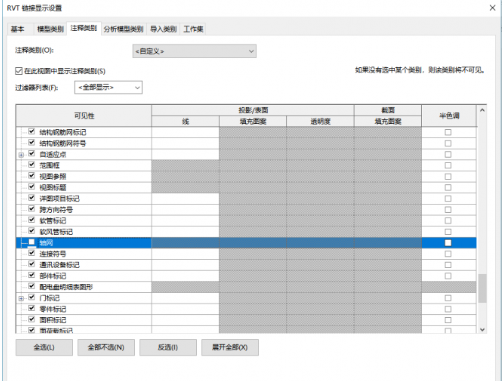
Task: Enable the 轴网 visibility checkbox
Action: [x=32, y=242]
